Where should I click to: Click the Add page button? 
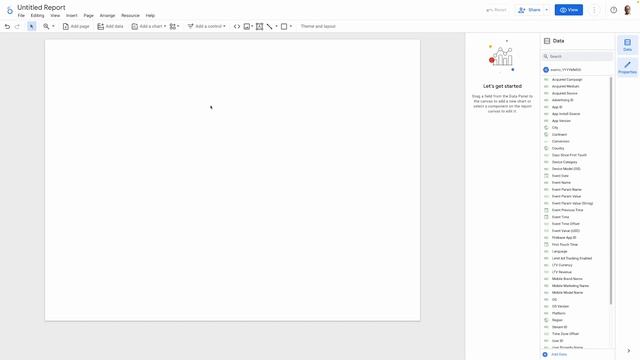(x=76, y=27)
